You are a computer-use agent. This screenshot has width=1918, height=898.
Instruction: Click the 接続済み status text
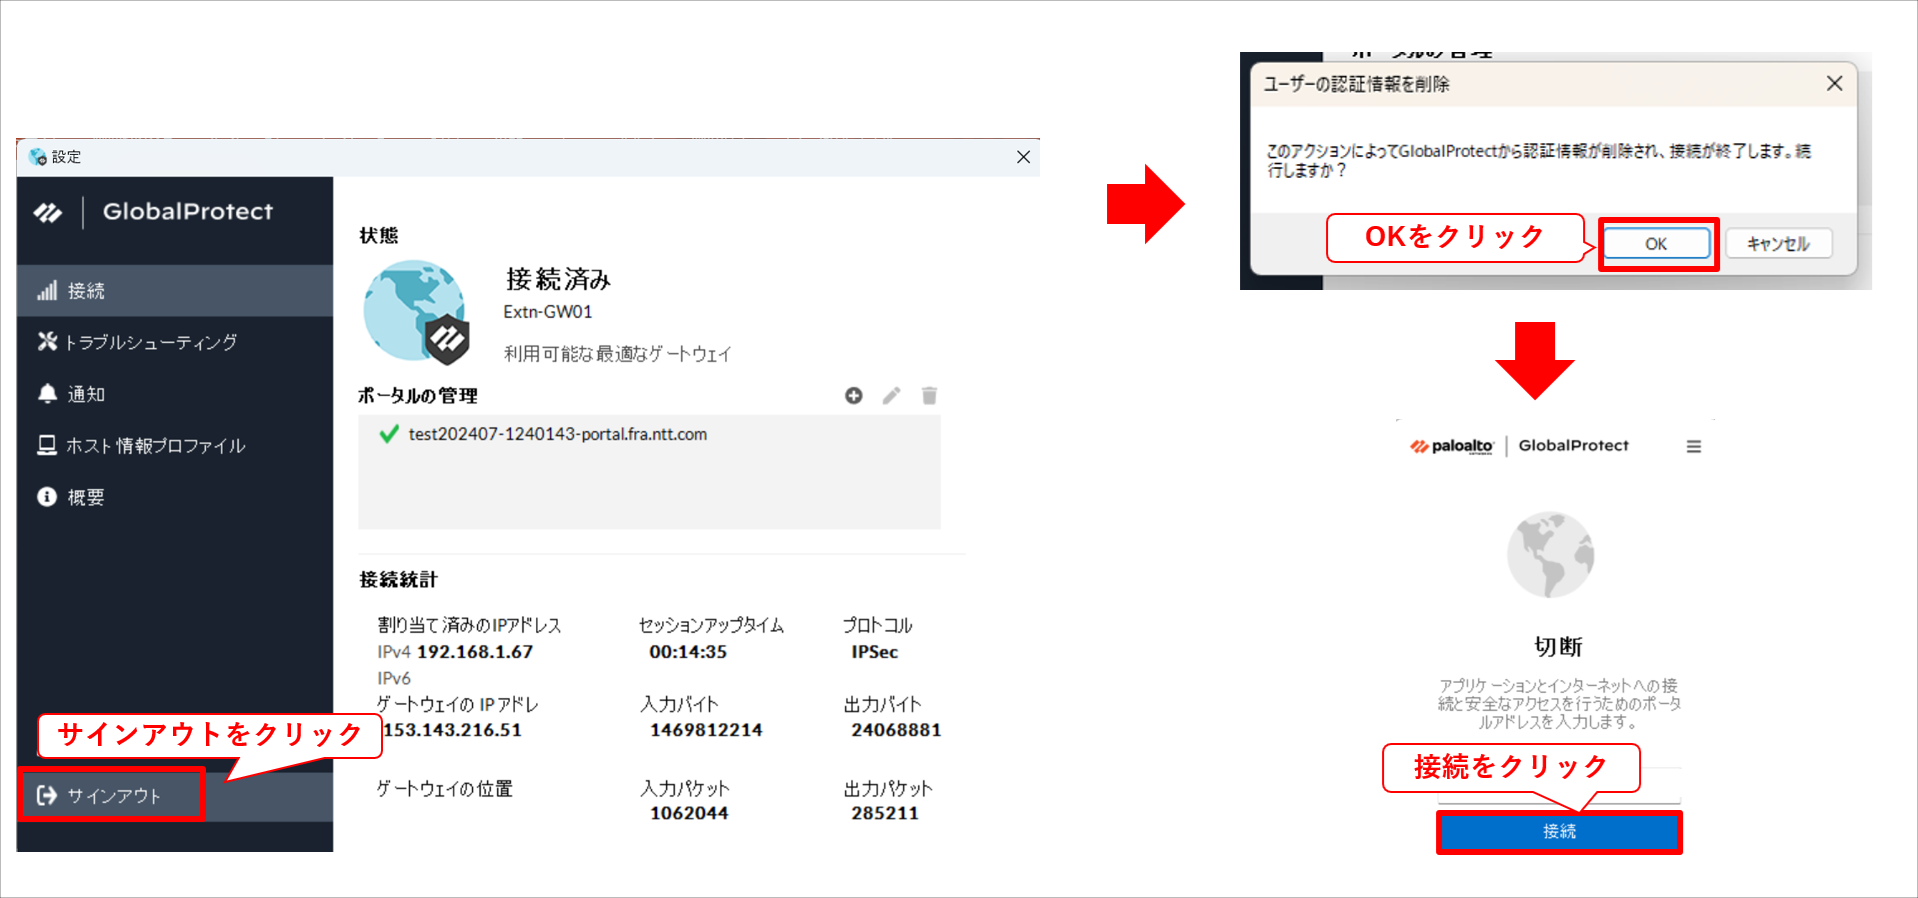pyautogui.click(x=558, y=279)
